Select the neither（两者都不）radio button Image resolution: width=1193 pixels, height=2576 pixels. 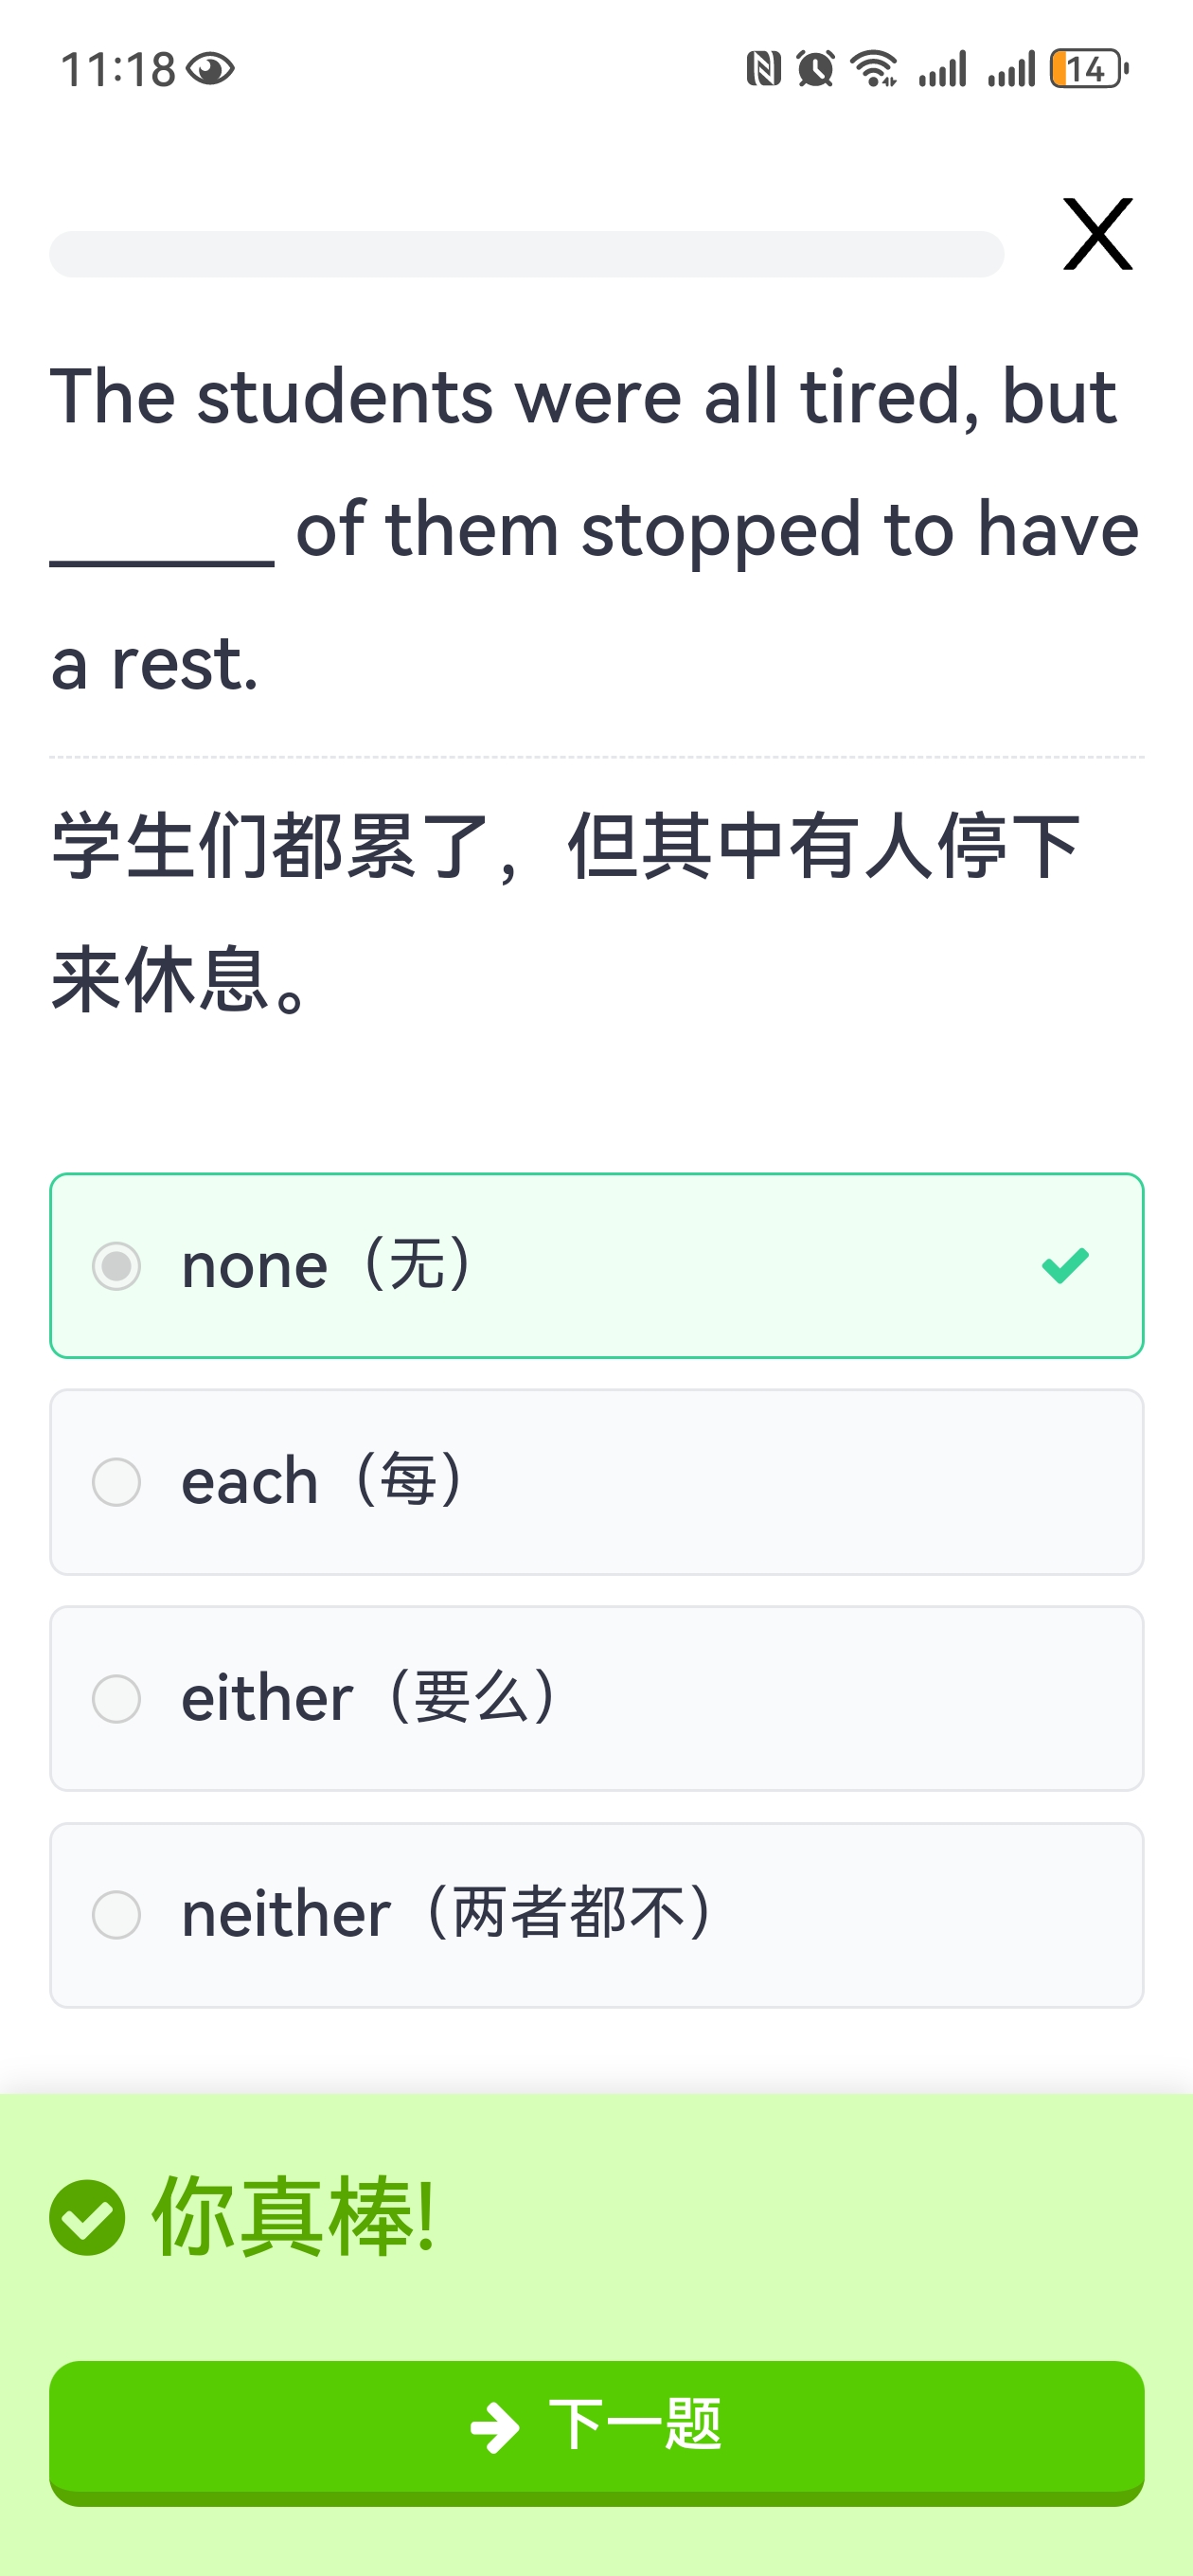[116, 1915]
